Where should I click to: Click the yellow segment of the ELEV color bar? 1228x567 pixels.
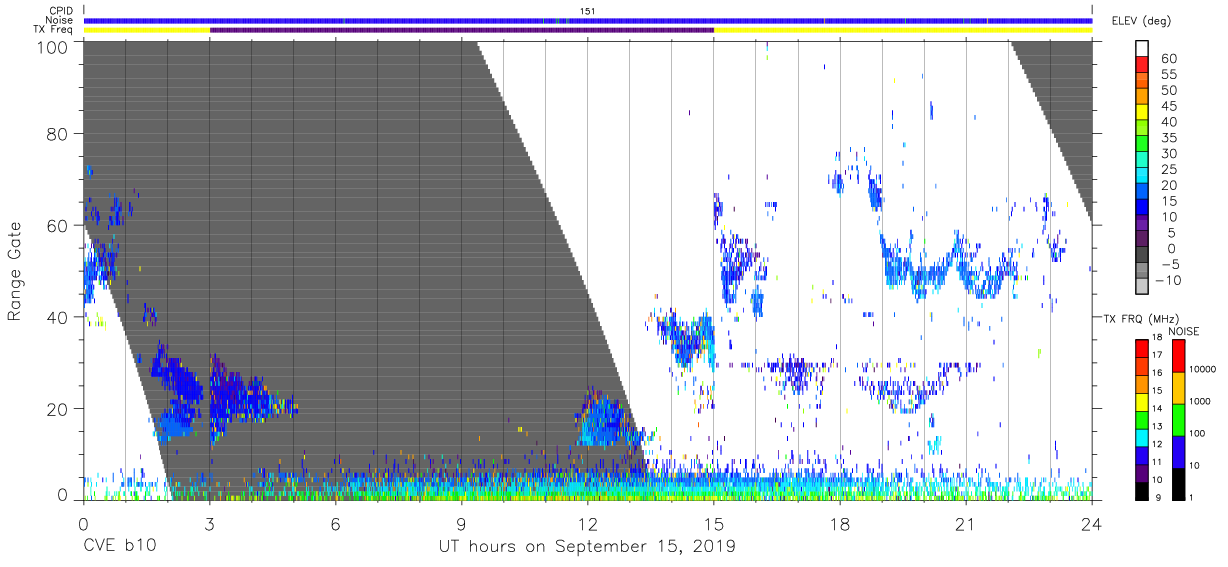click(x=1142, y=114)
